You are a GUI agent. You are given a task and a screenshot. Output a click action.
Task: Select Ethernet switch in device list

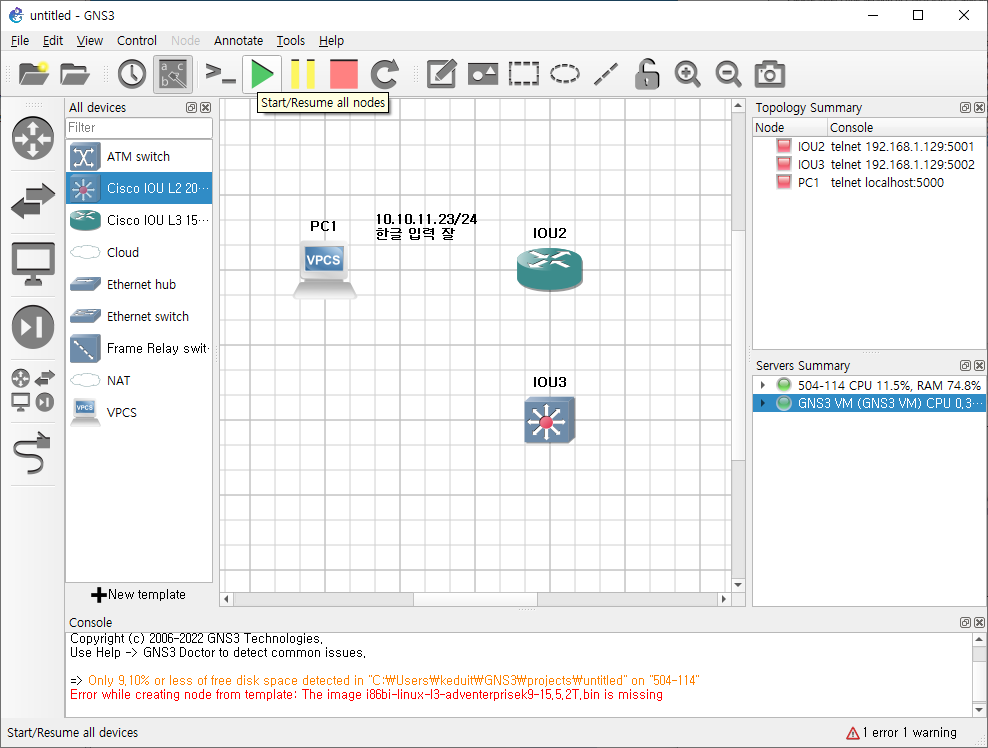coord(139,316)
